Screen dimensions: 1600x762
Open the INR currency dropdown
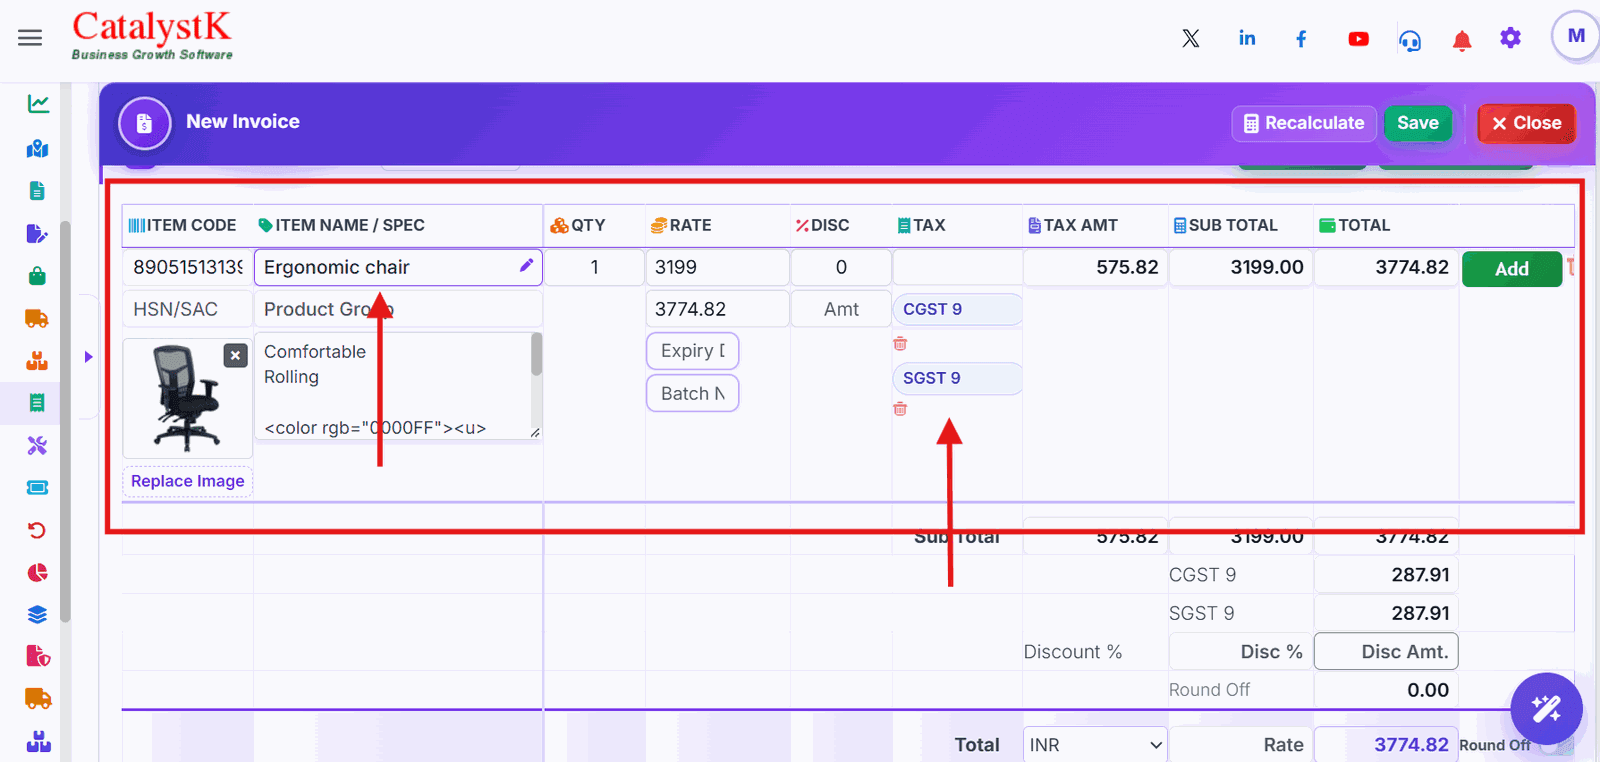[1095, 745]
